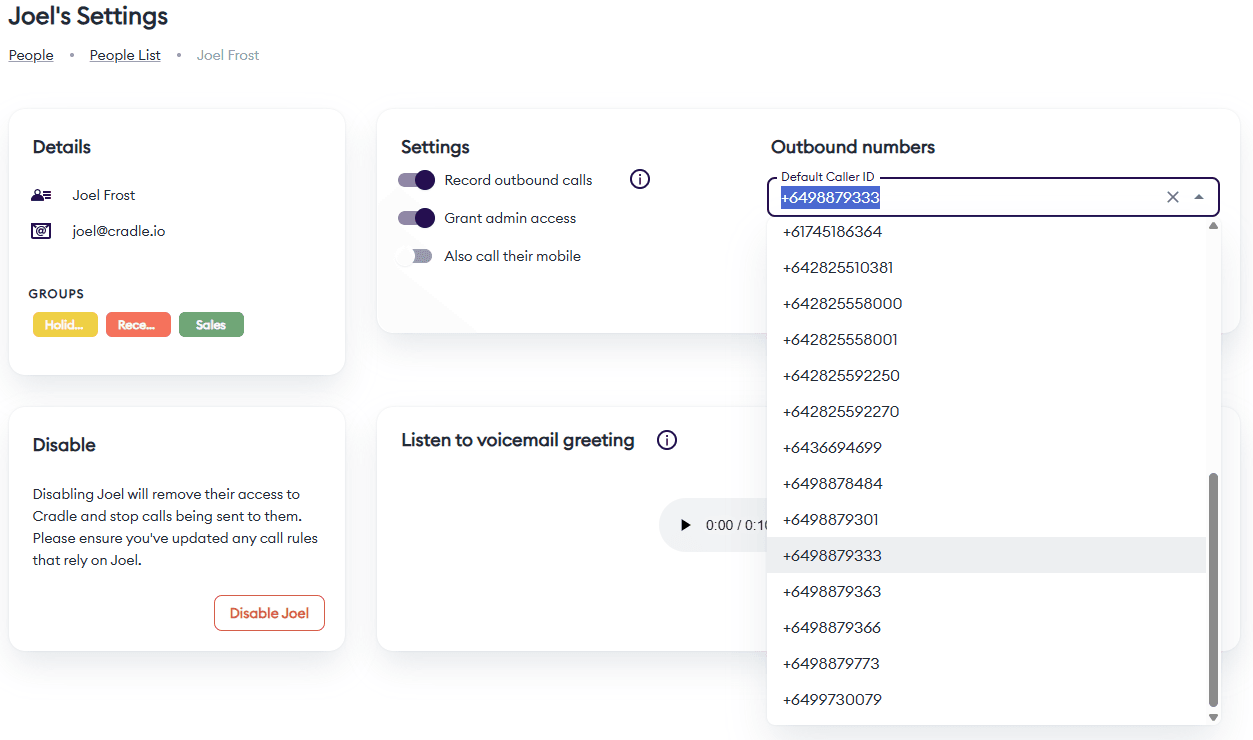The image size is (1253, 740).
Task: Play the voicemail greeting audio
Action: (685, 525)
